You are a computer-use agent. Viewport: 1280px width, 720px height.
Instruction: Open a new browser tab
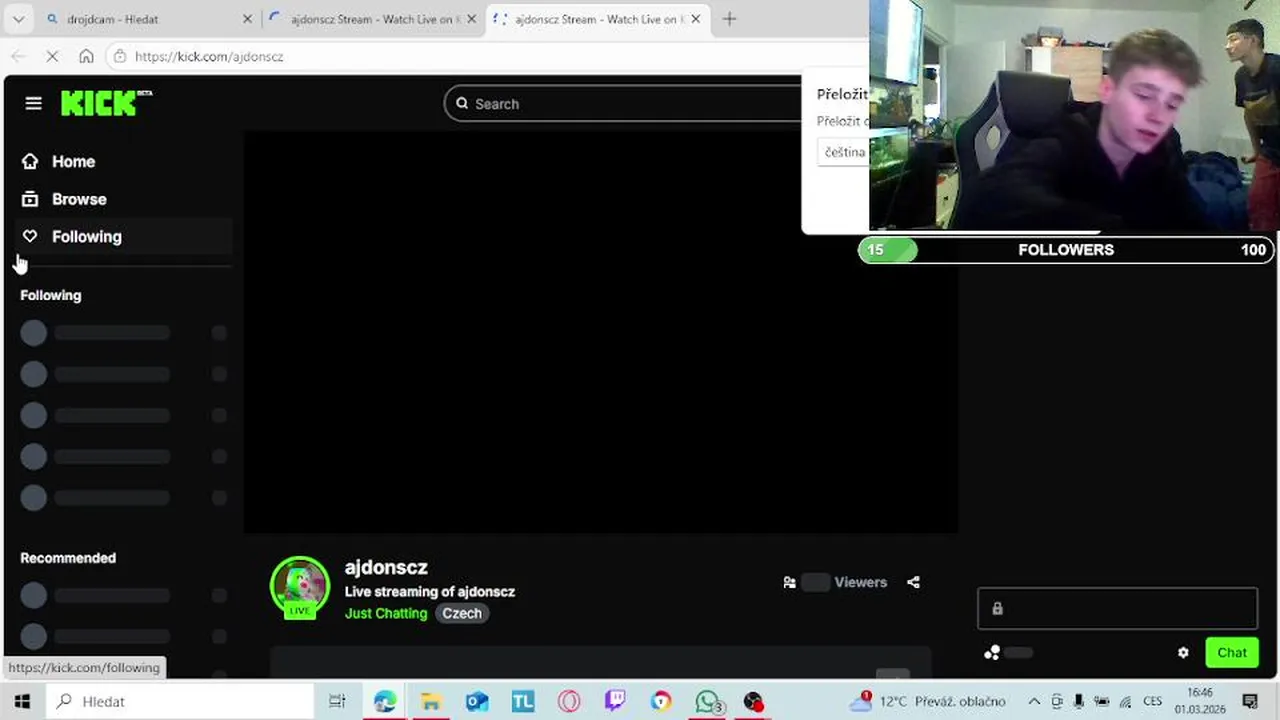729,19
